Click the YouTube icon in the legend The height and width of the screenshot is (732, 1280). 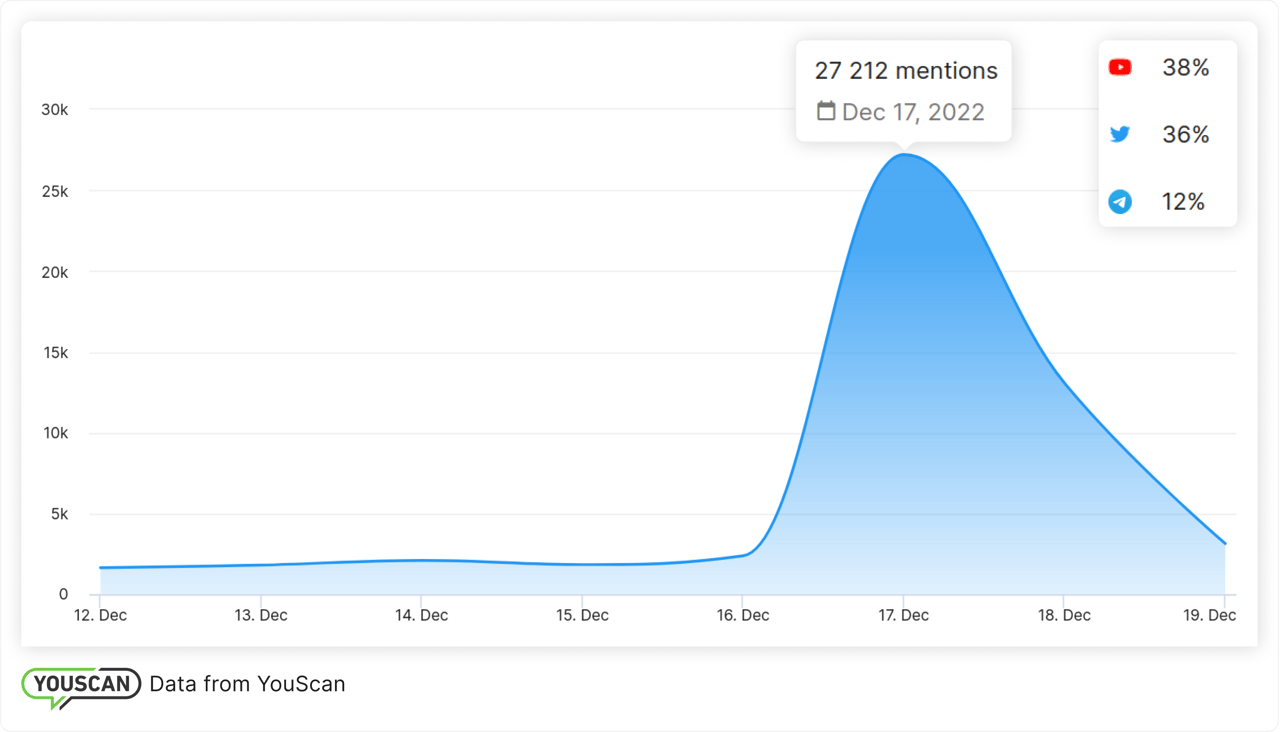[x=1120, y=68]
